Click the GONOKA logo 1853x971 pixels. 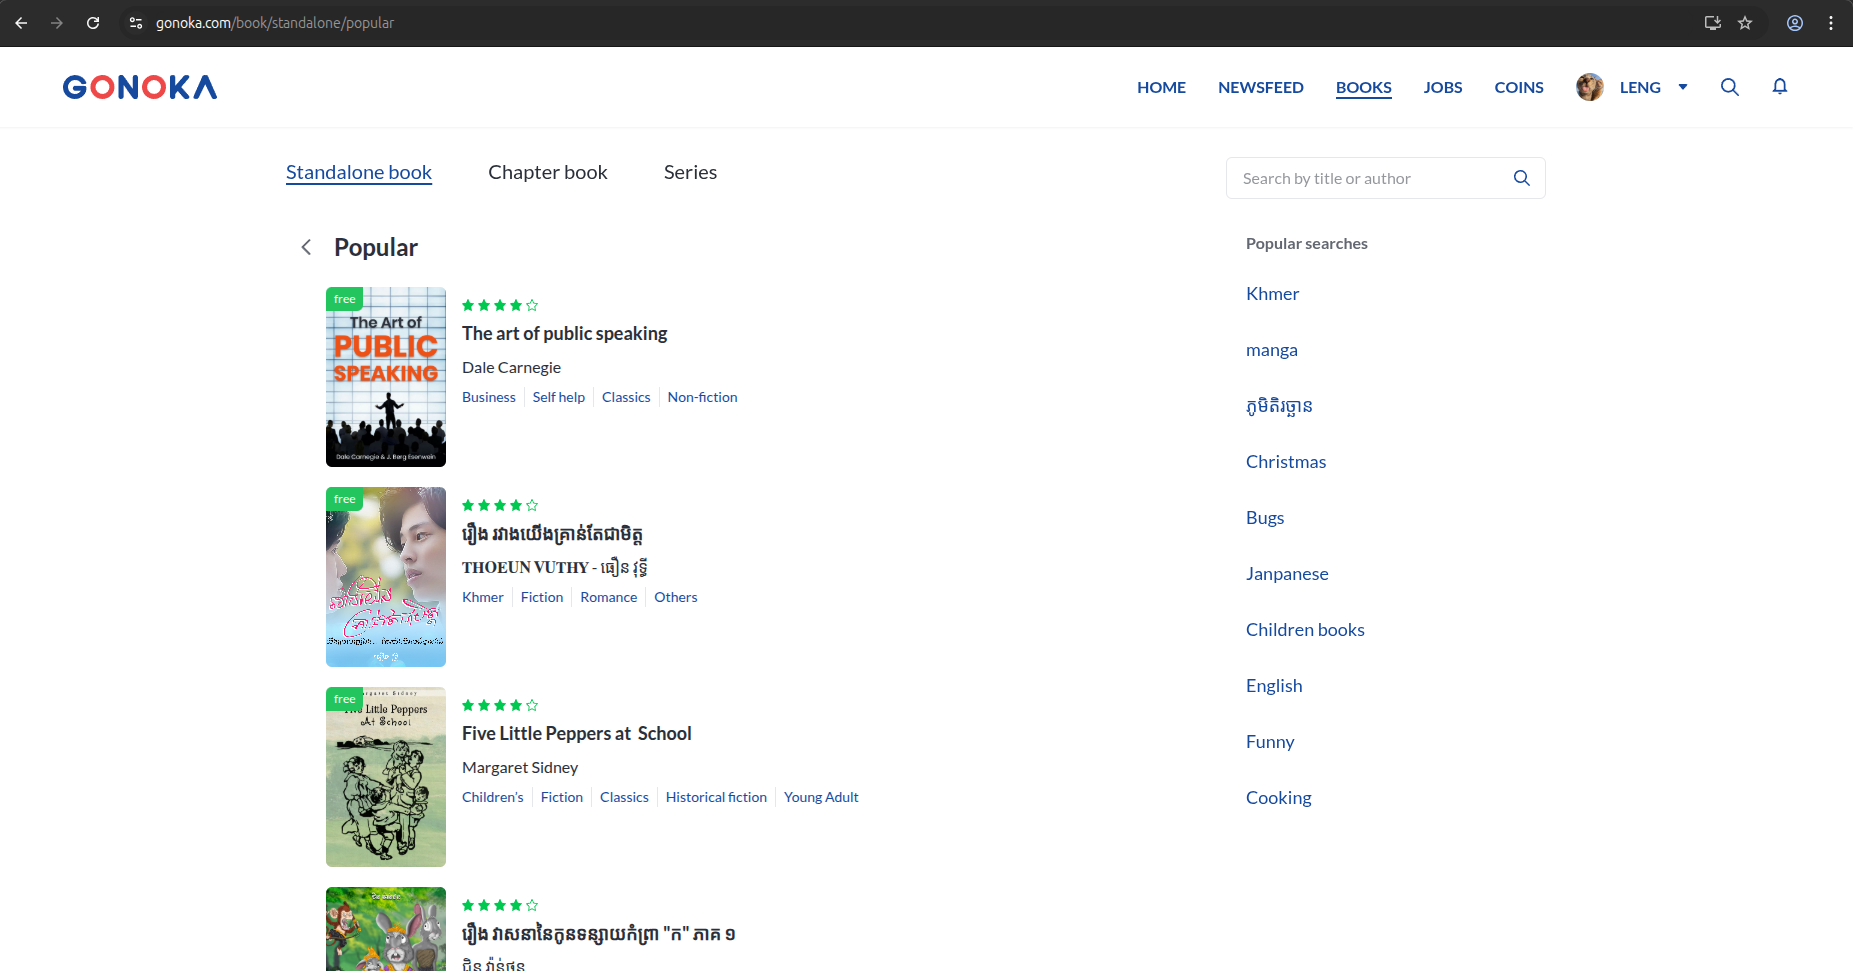[140, 87]
